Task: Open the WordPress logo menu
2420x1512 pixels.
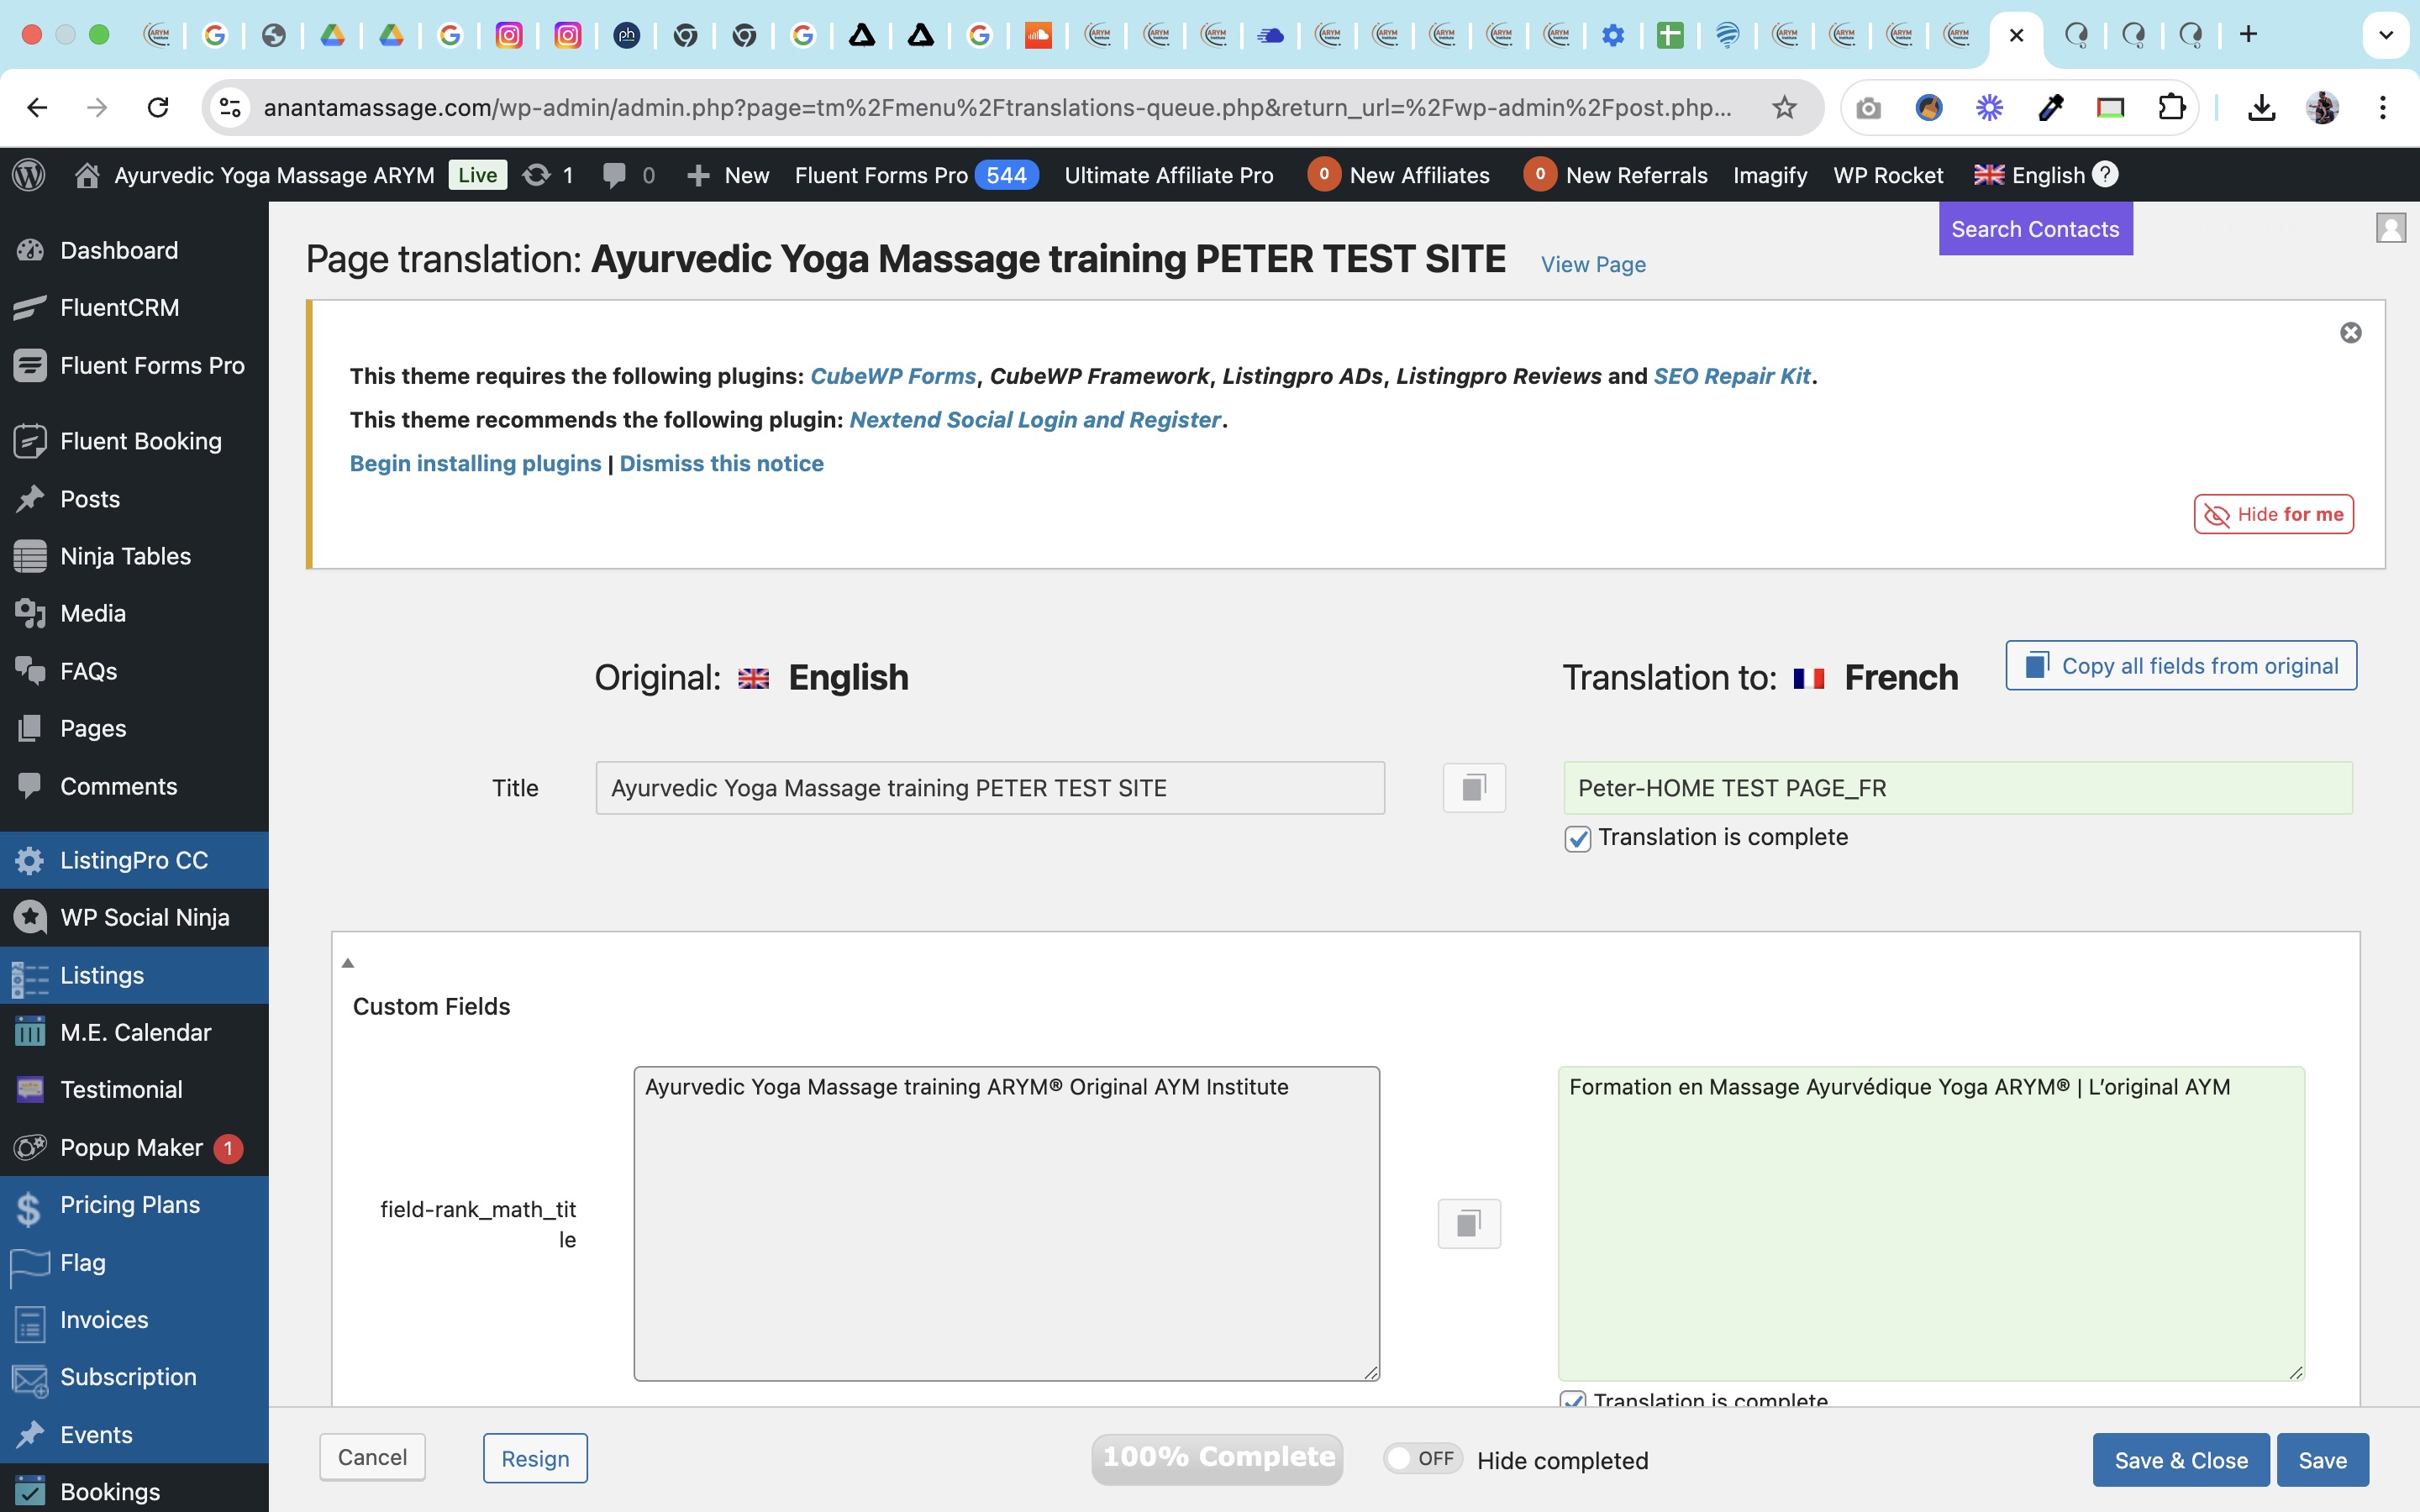Action: 29,175
